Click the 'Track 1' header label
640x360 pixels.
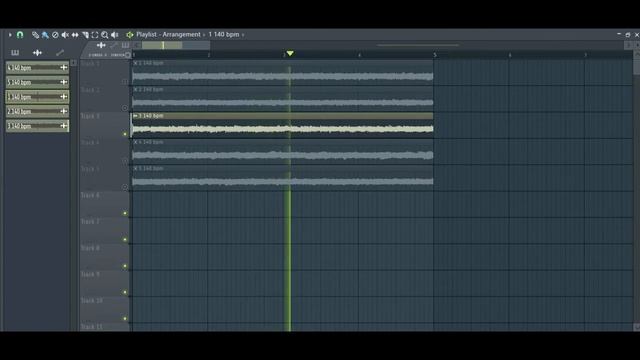coord(90,64)
